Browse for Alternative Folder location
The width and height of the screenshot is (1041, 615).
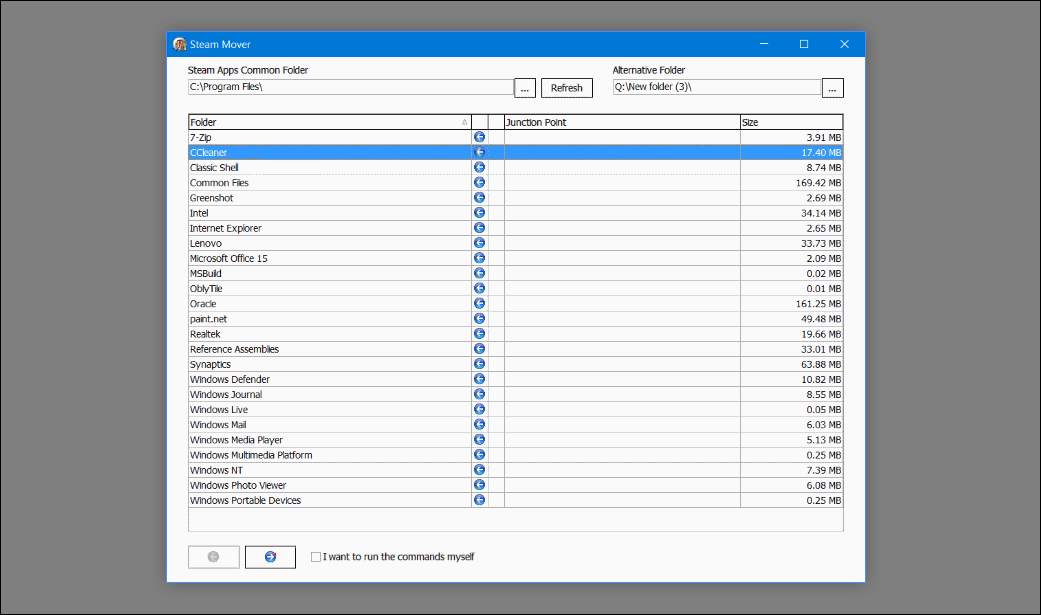pos(833,88)
